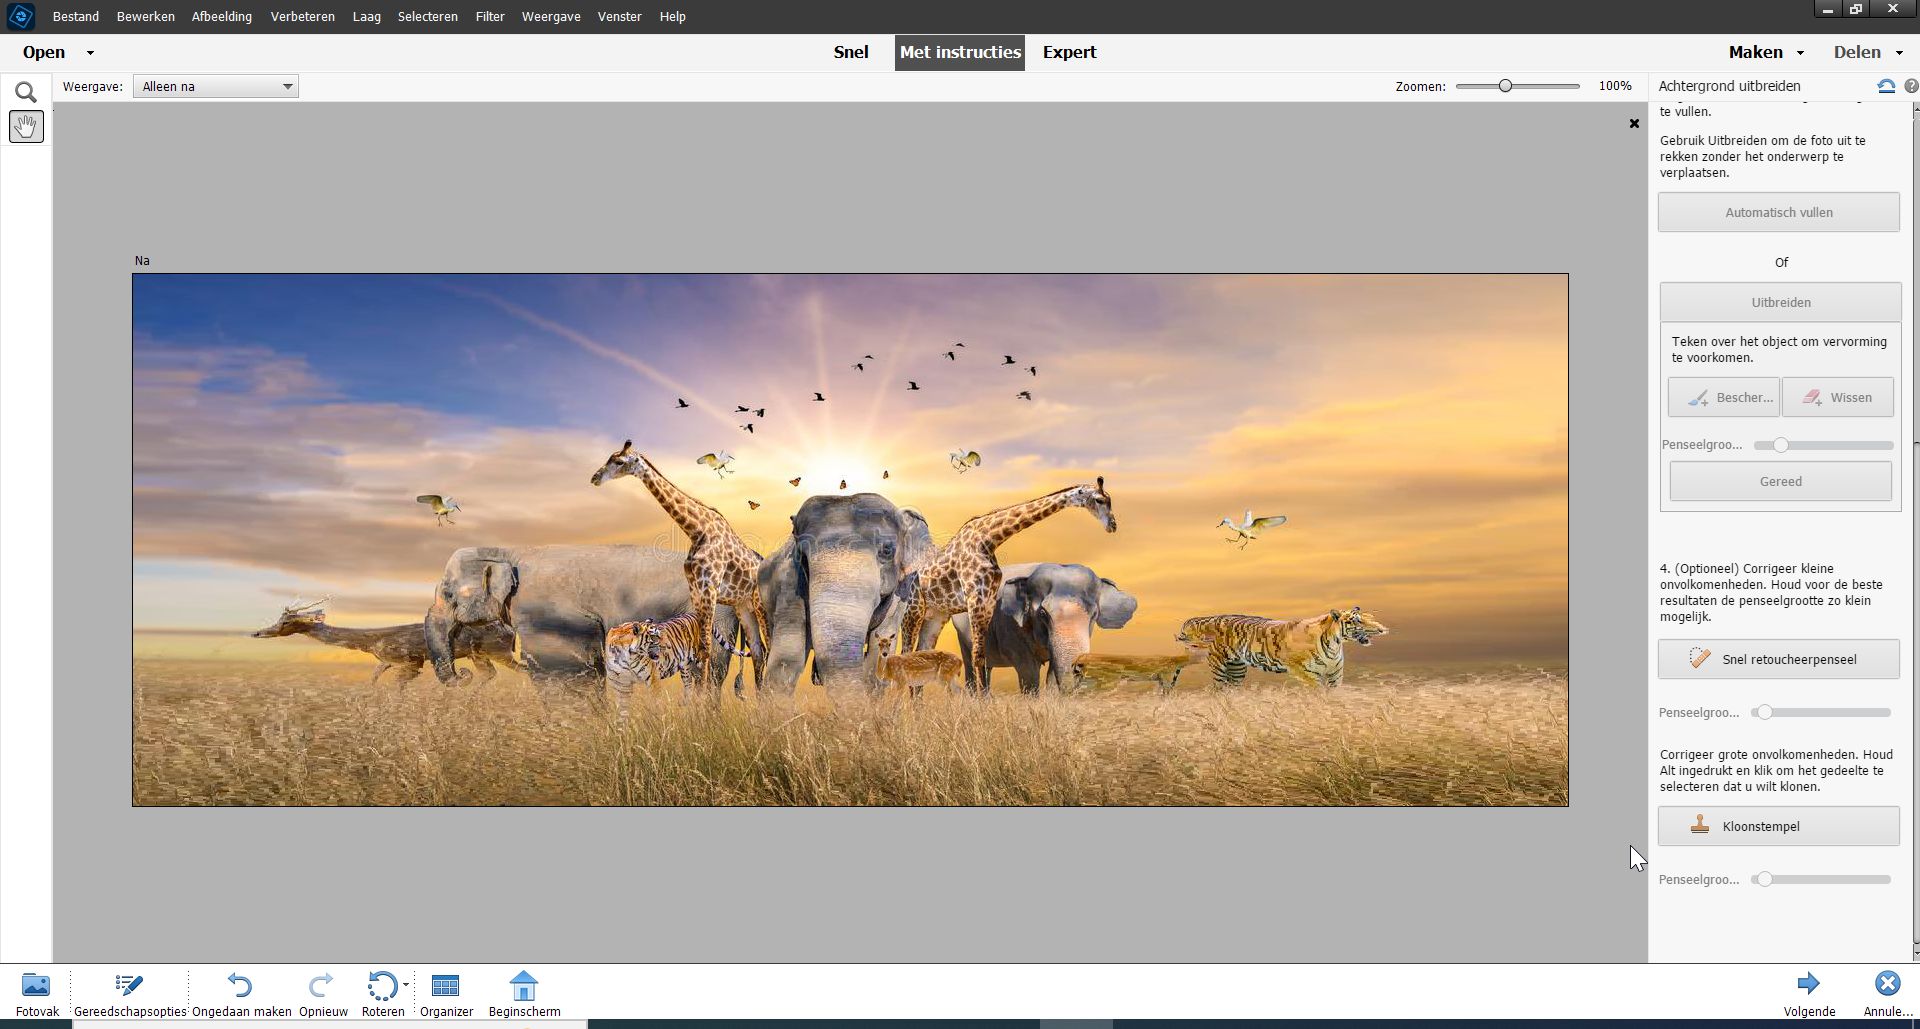Adjust retouch brush Penseelgrootte slider
Screen dimensions: 1920x1029
point(1821,712)
